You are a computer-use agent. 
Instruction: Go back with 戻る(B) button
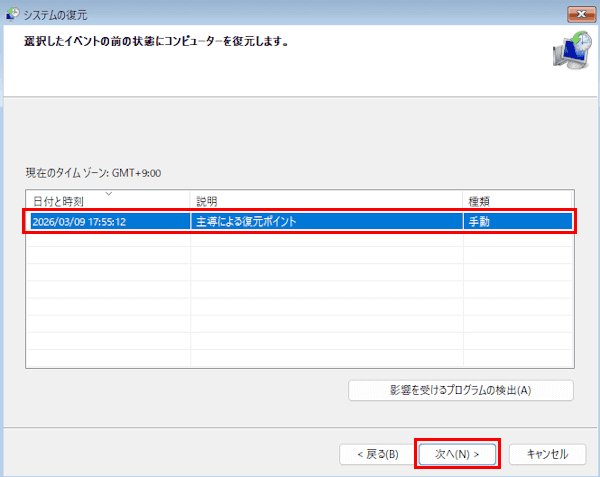pyautogui.click(x=378, y=454)
